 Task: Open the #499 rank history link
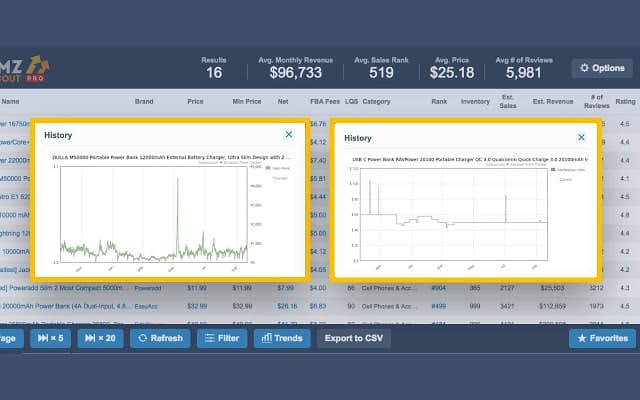[439, 306]
